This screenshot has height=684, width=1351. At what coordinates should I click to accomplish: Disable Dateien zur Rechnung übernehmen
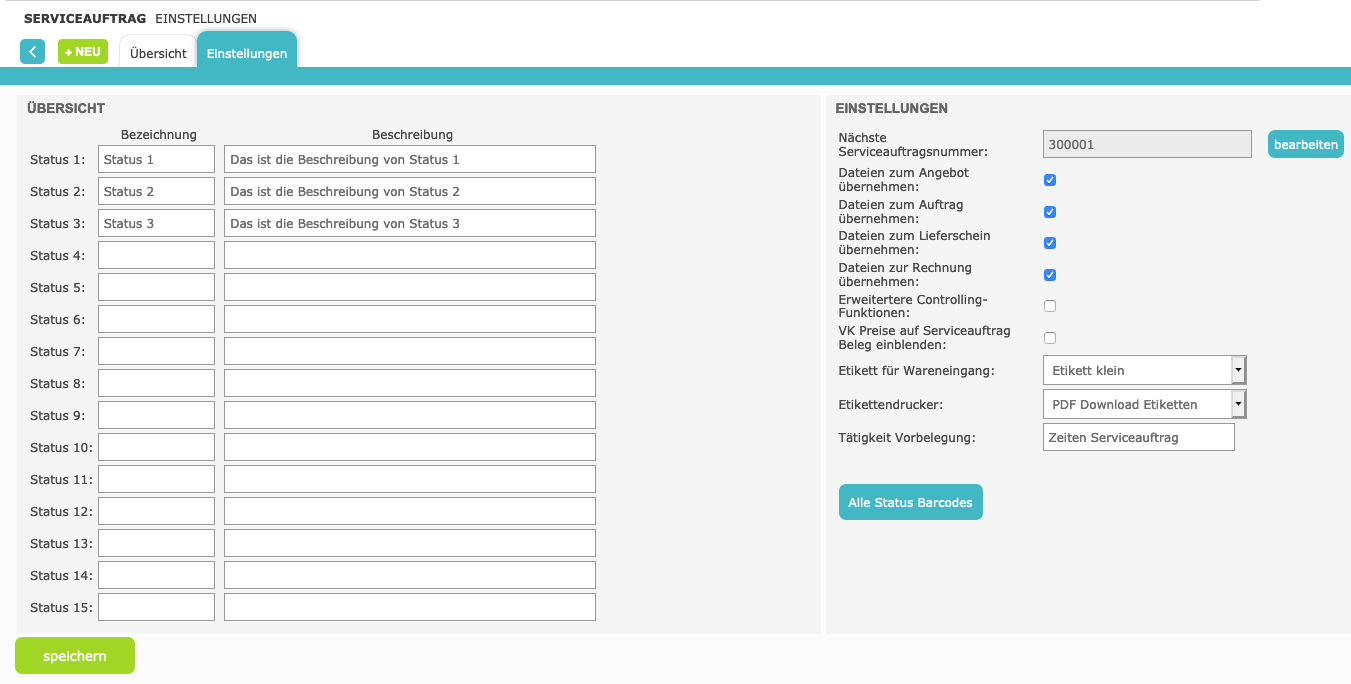pos(1050,275)
